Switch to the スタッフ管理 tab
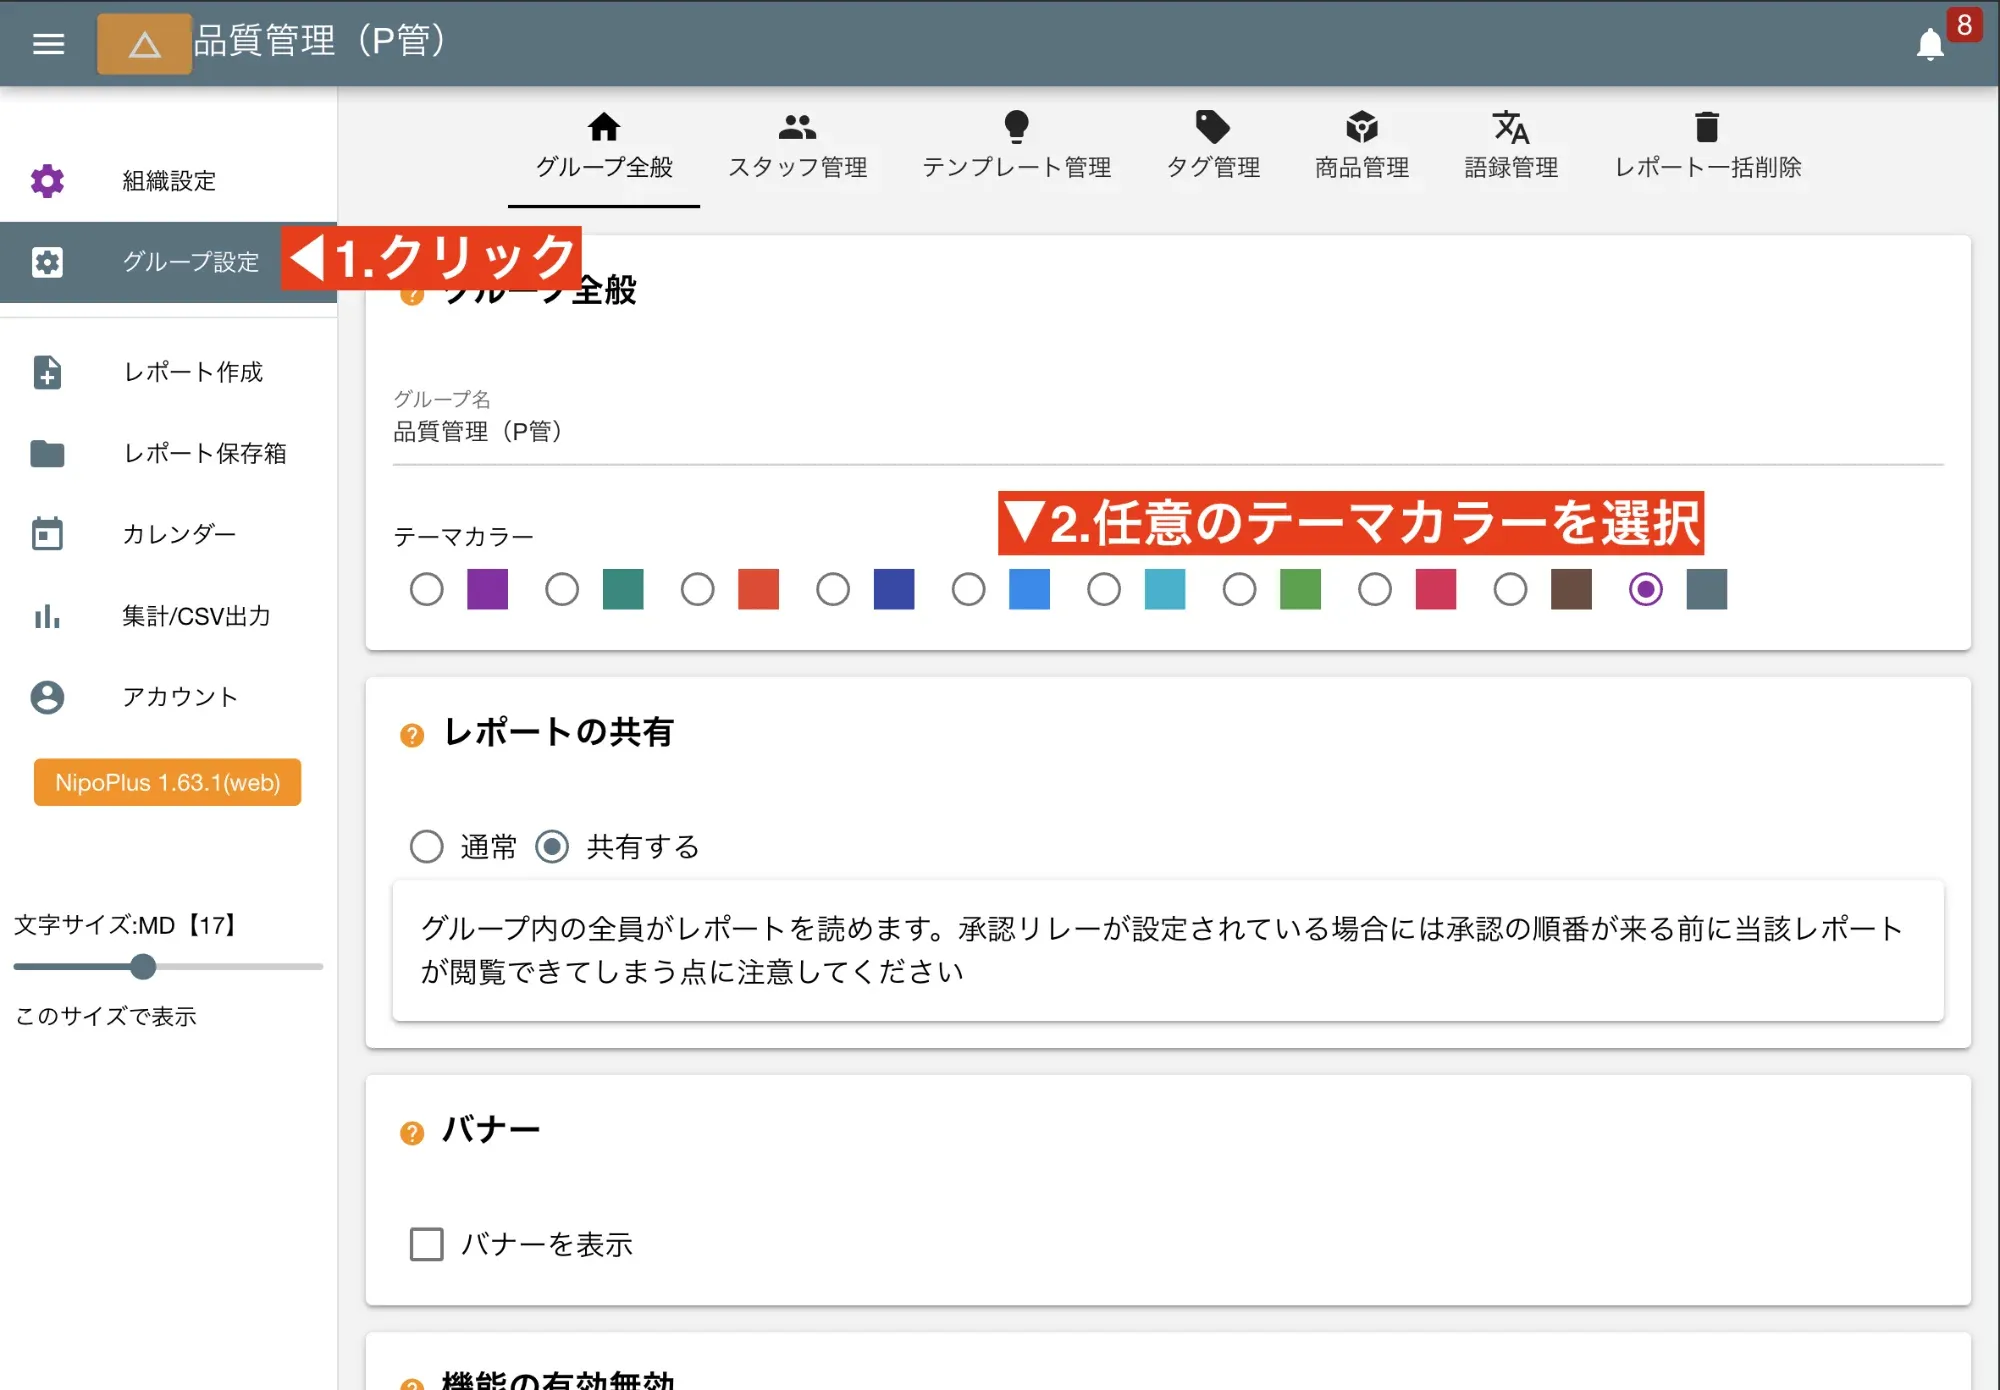This screenshot has width=2000, height=1390. 798,145
